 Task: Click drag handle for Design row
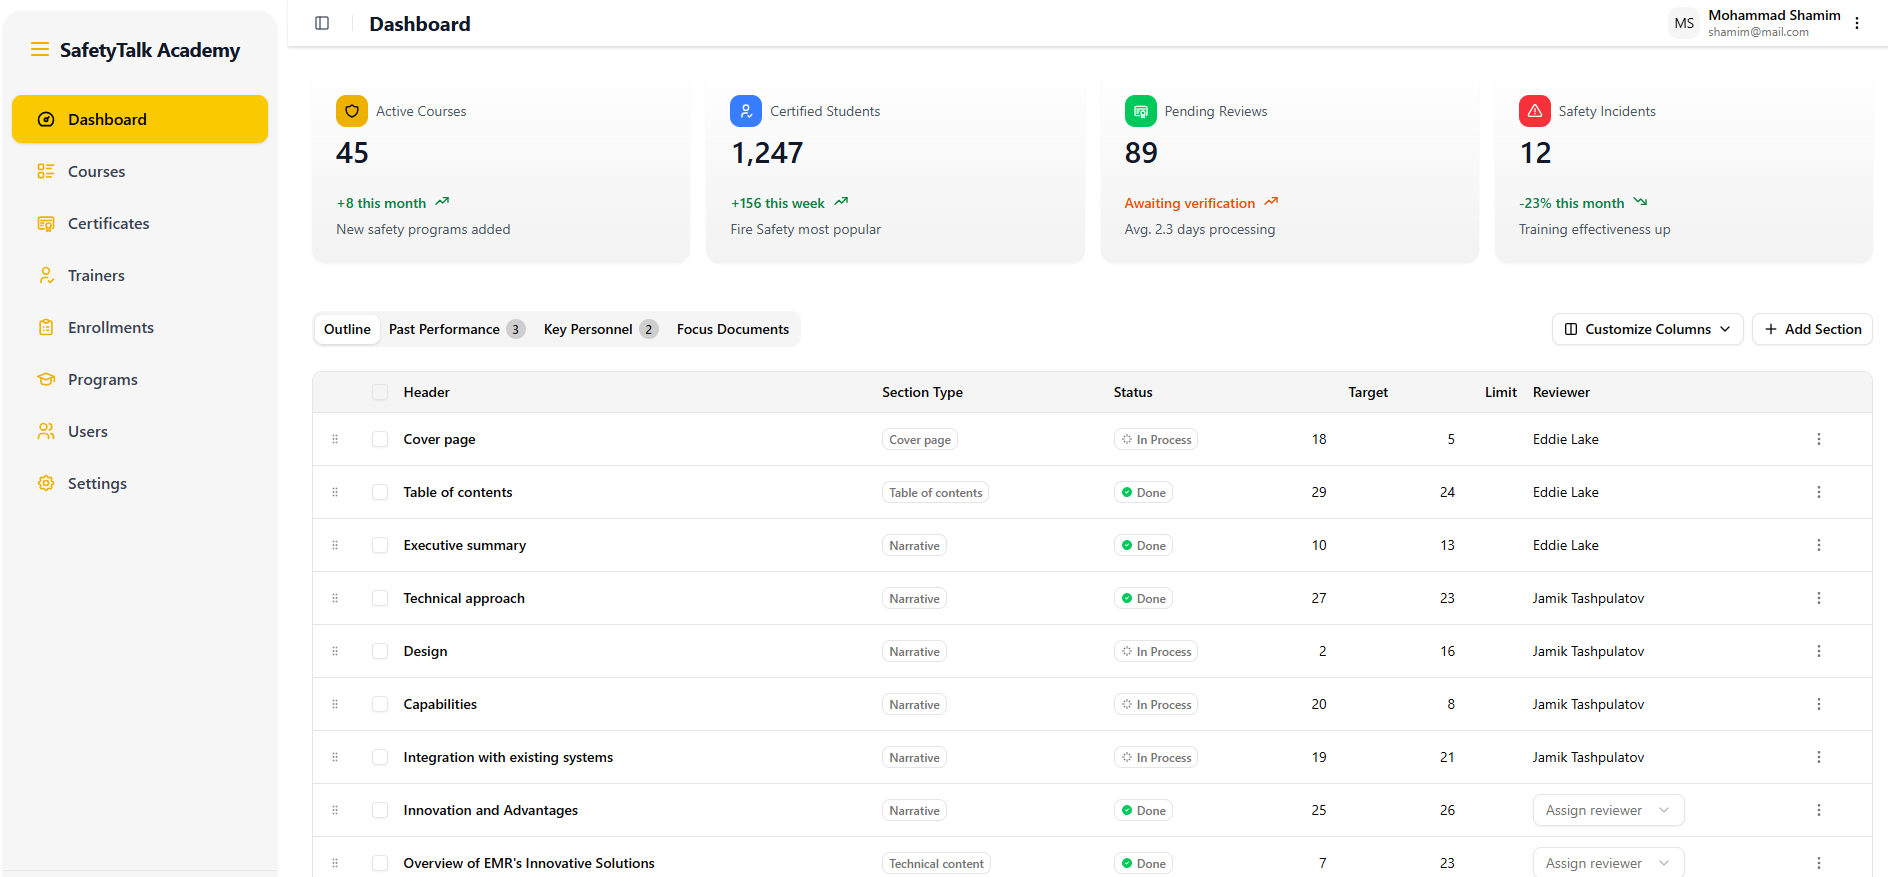pyautogui.click(x=335, y=651)
